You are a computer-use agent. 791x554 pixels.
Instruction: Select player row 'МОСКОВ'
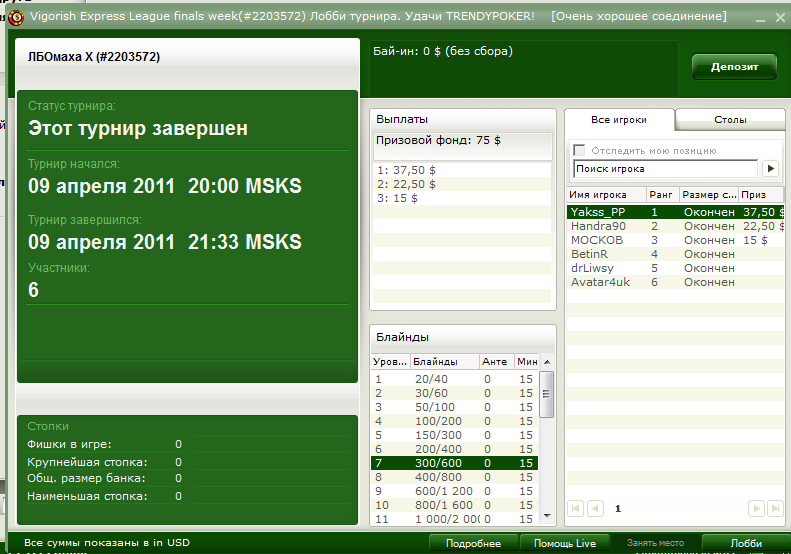(675, 240)
